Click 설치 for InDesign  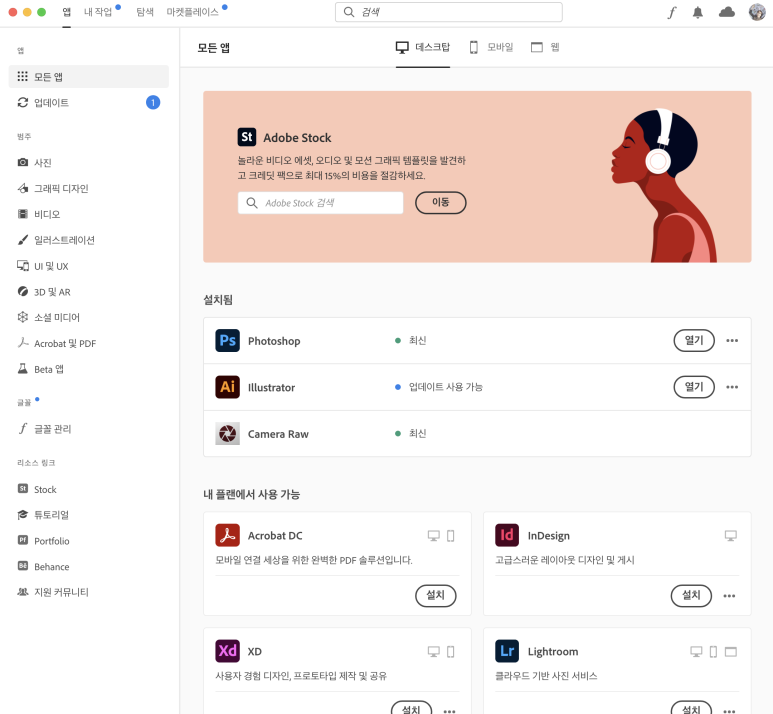click(691, 596)
